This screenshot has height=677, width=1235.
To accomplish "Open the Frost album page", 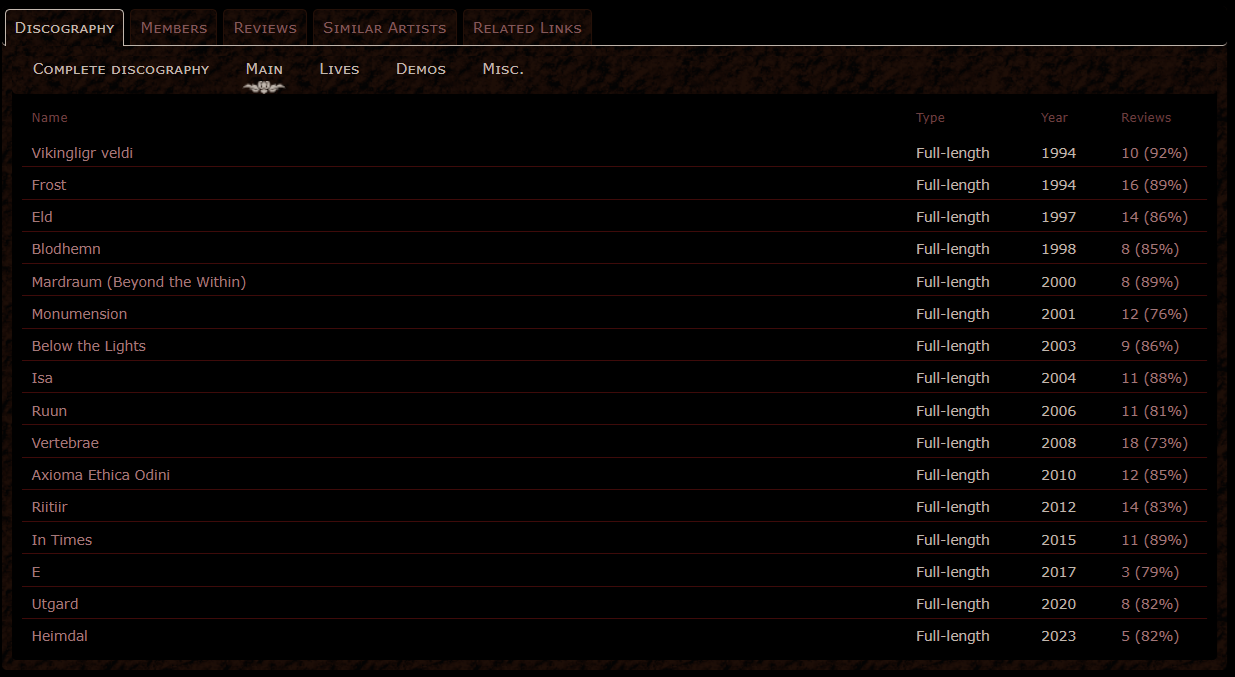I will click(49, 185).
